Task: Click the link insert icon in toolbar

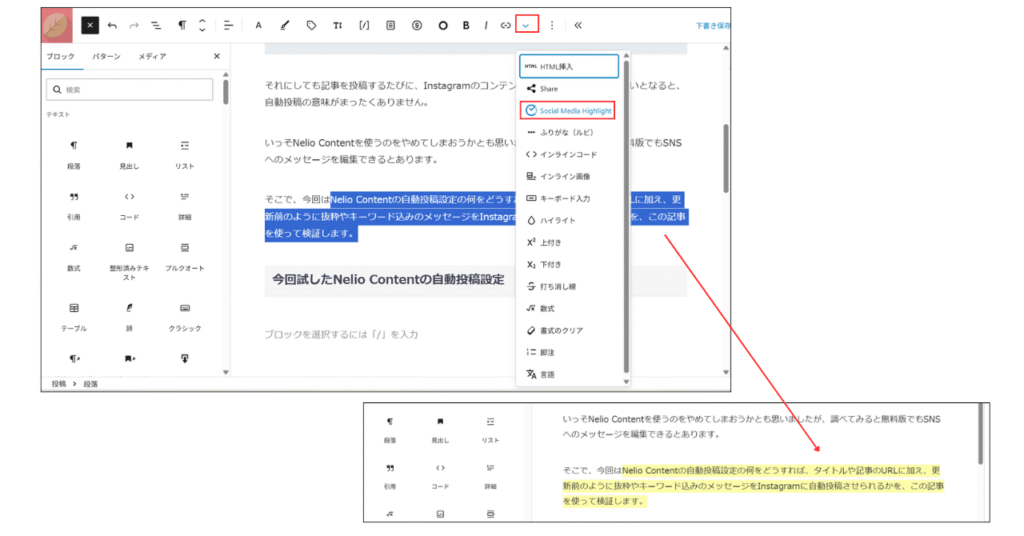Action: coord(505,25)
